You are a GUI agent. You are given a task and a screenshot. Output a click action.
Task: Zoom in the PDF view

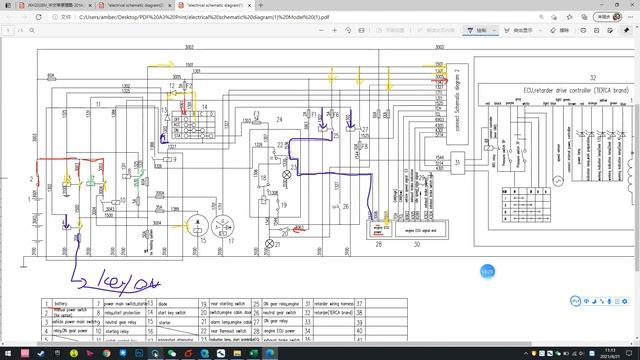tap(335, 30)
